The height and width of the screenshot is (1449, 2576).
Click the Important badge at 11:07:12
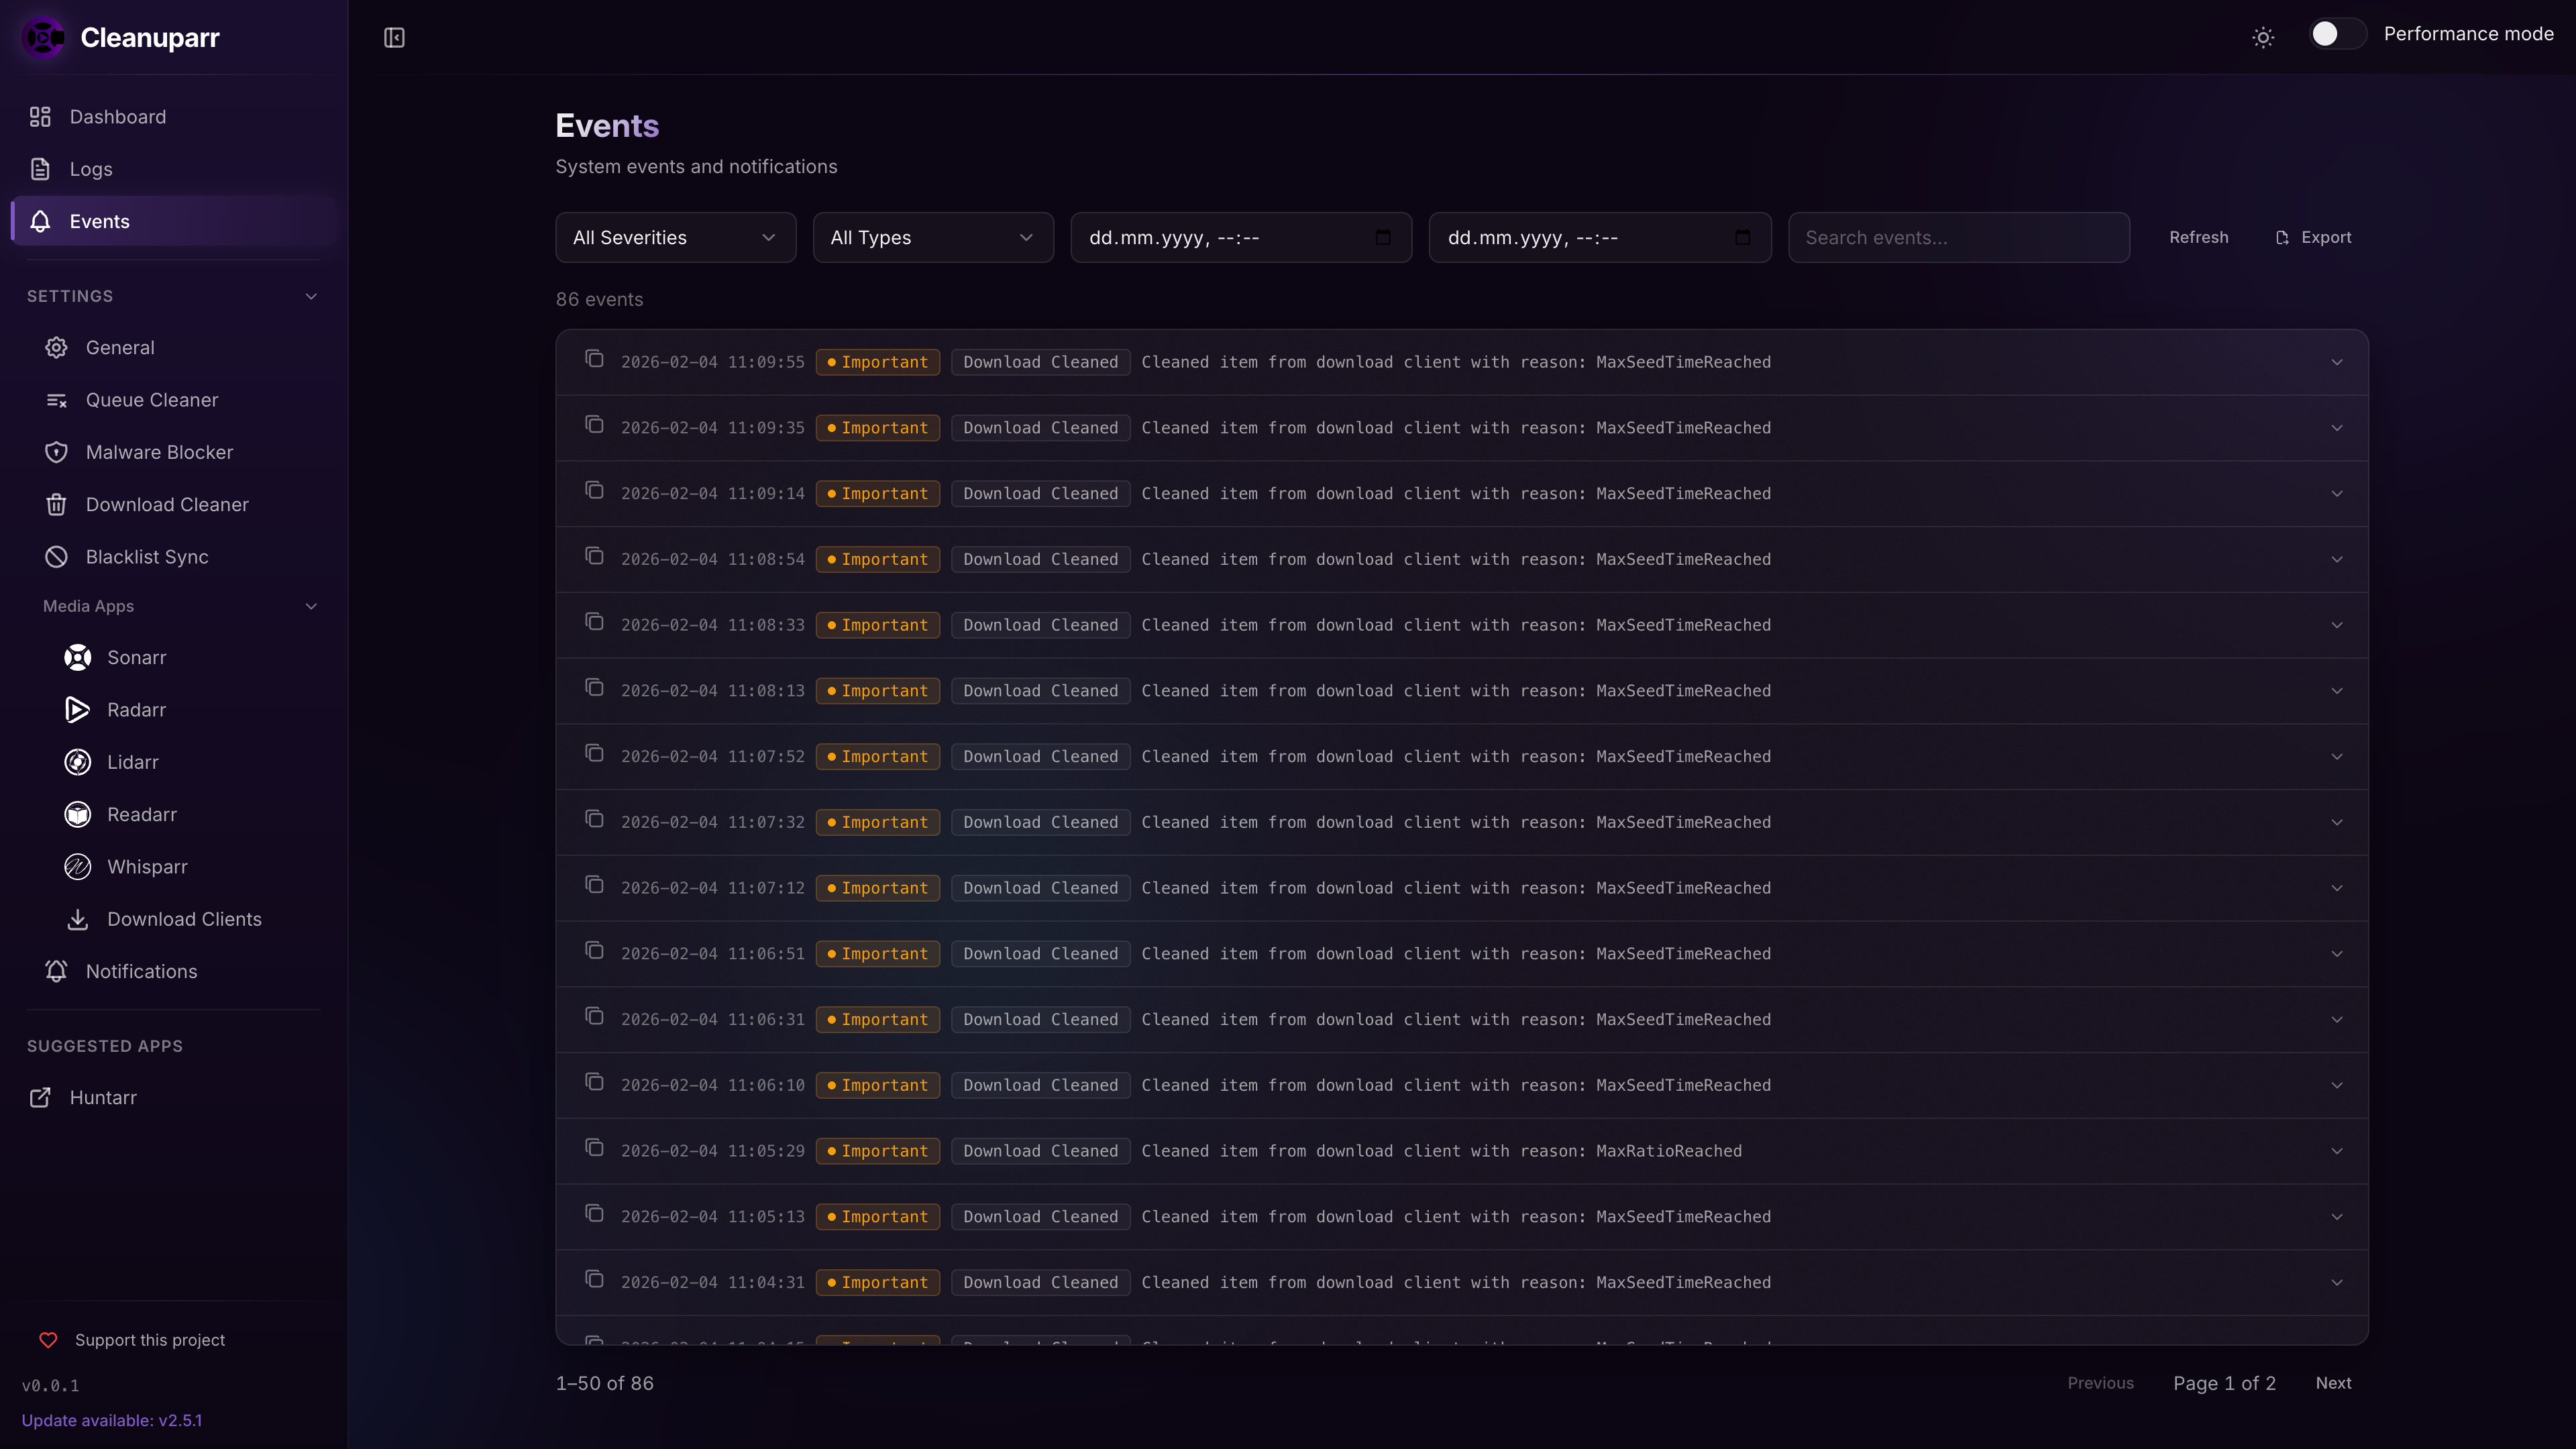point(877,888)
